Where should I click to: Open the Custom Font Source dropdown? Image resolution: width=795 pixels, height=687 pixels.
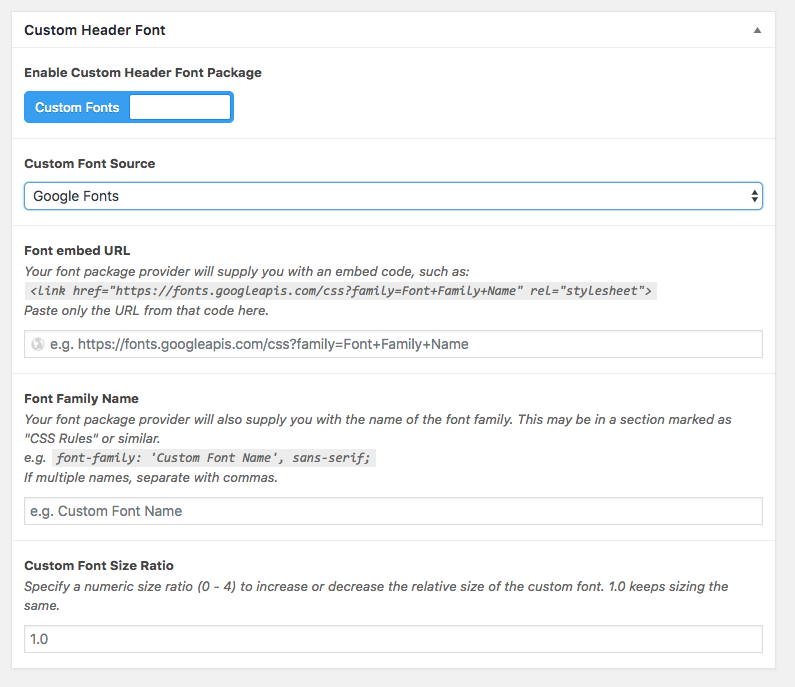coord(393,196)
